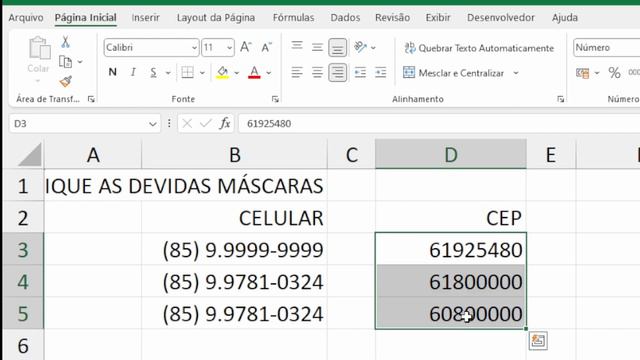Select the CELULAR header cell
This screenshot has height=360, width=640.
[234, 218]
